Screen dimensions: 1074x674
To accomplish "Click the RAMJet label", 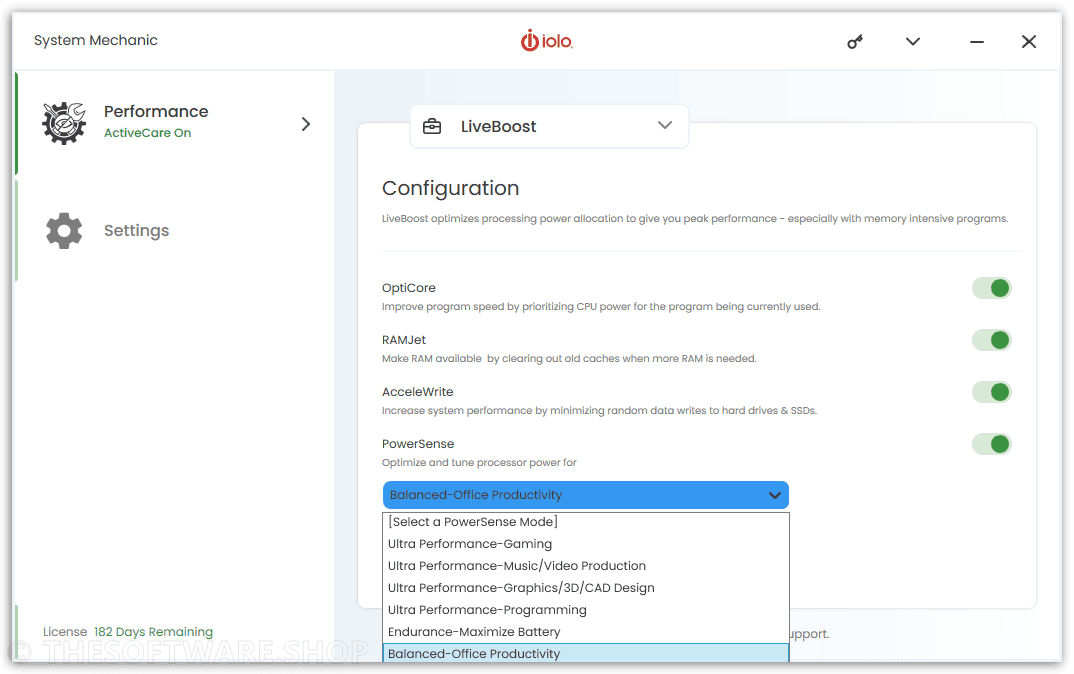I will pyautogui.click(x=404, y=340).
